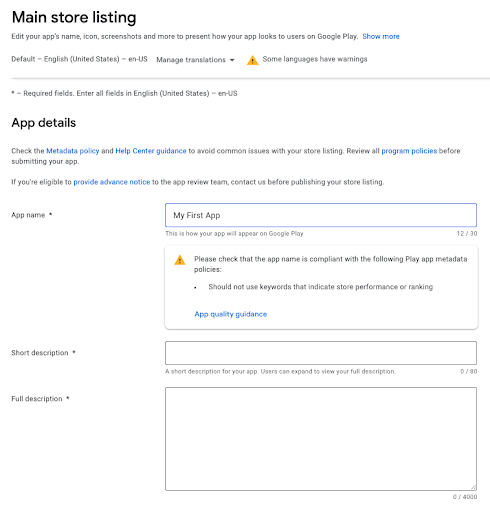Click the warning icon in app name notice
This screenshot has height=512, width=490.
pos(180,260)
